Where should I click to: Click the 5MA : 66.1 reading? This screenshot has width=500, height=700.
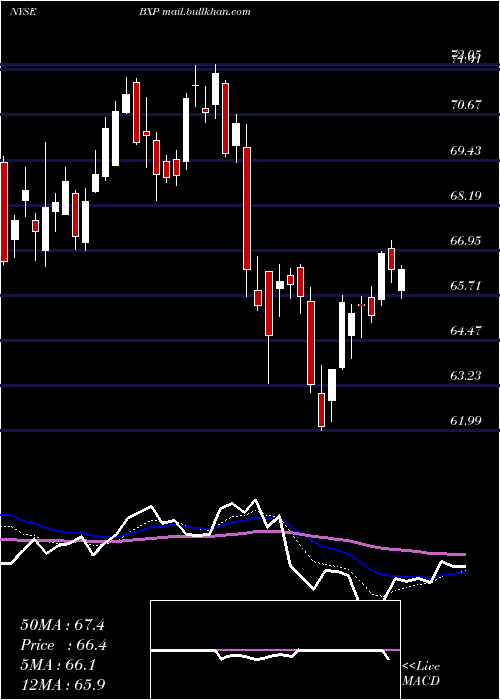coord(58,665)
